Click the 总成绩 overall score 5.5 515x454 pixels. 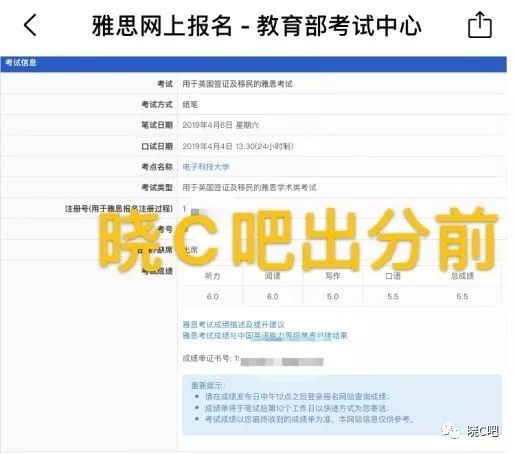pos(462,296)
